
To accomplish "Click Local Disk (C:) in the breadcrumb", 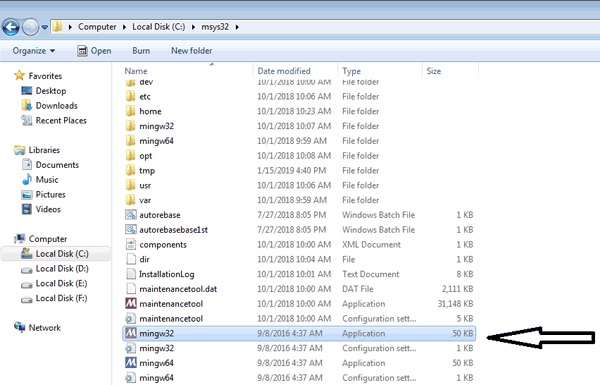I will (158, 27).
